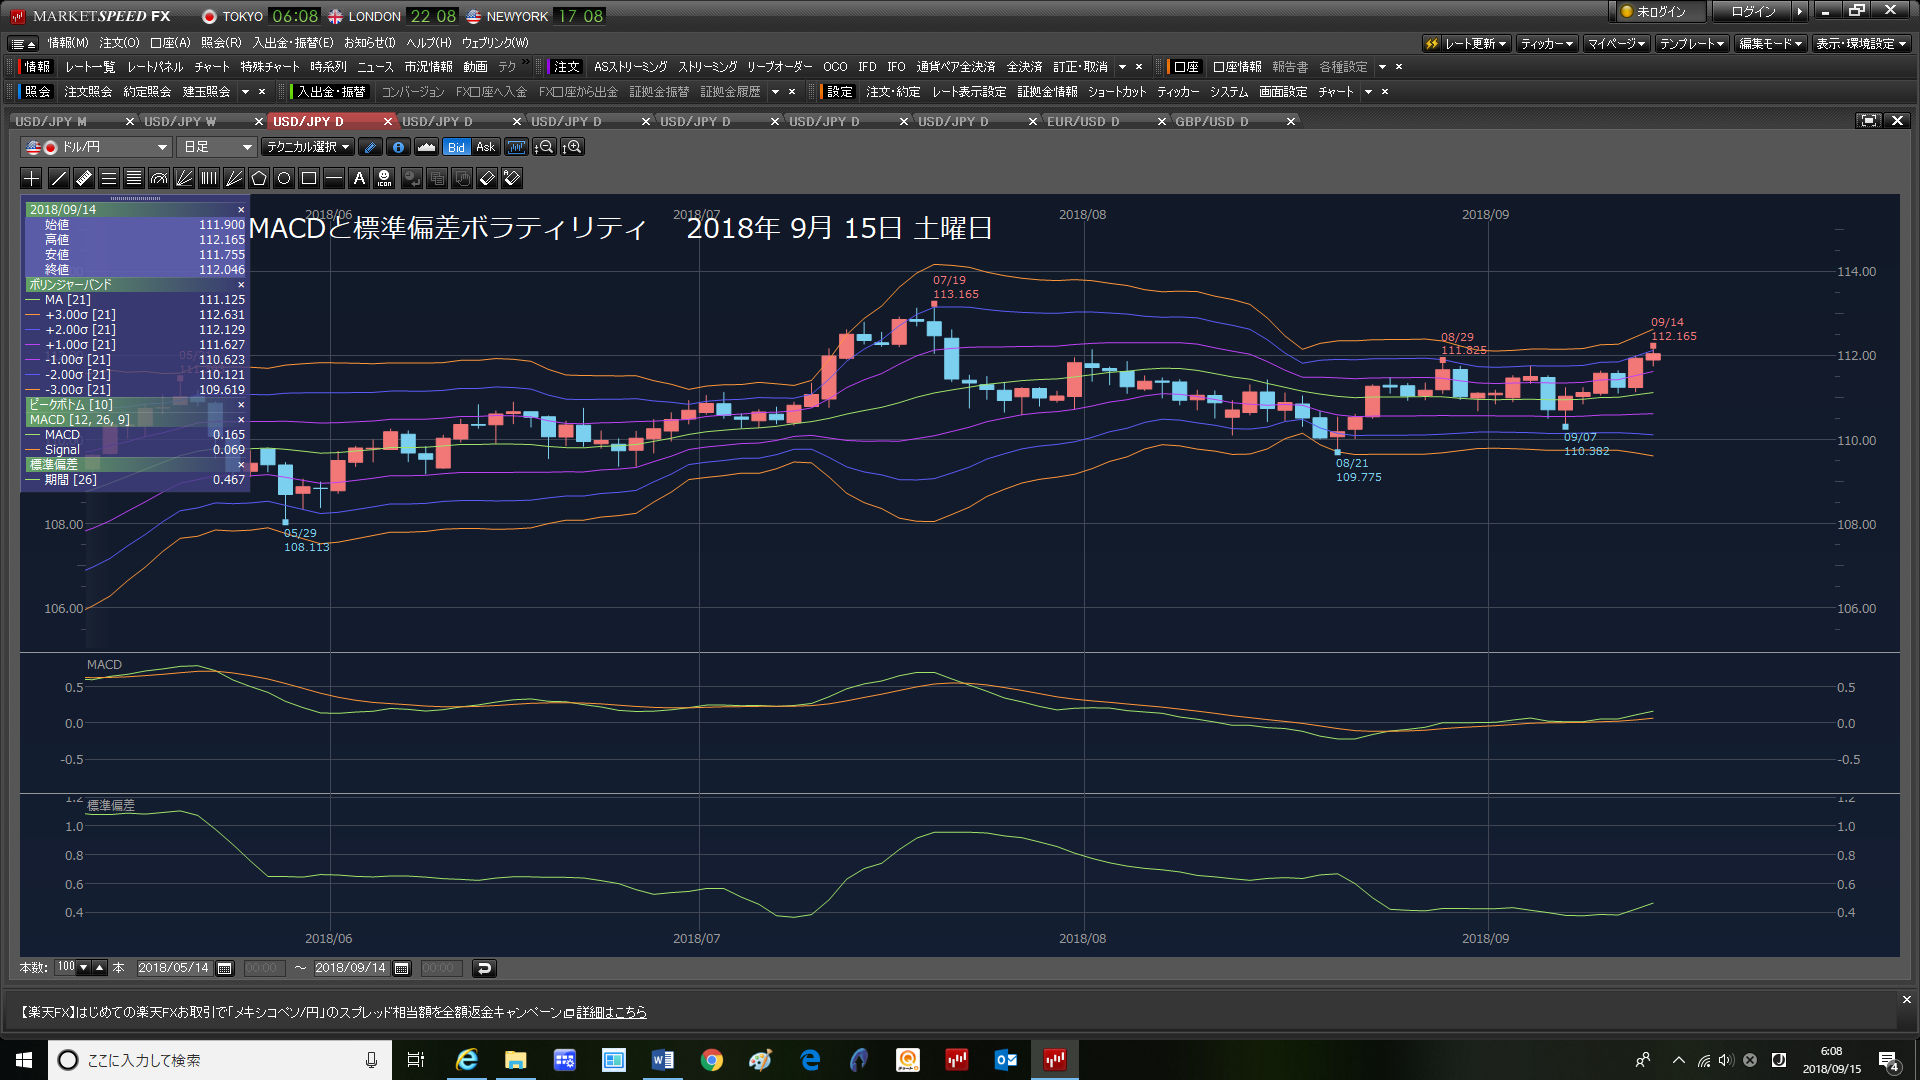Open the end date calendar picker

402,968
